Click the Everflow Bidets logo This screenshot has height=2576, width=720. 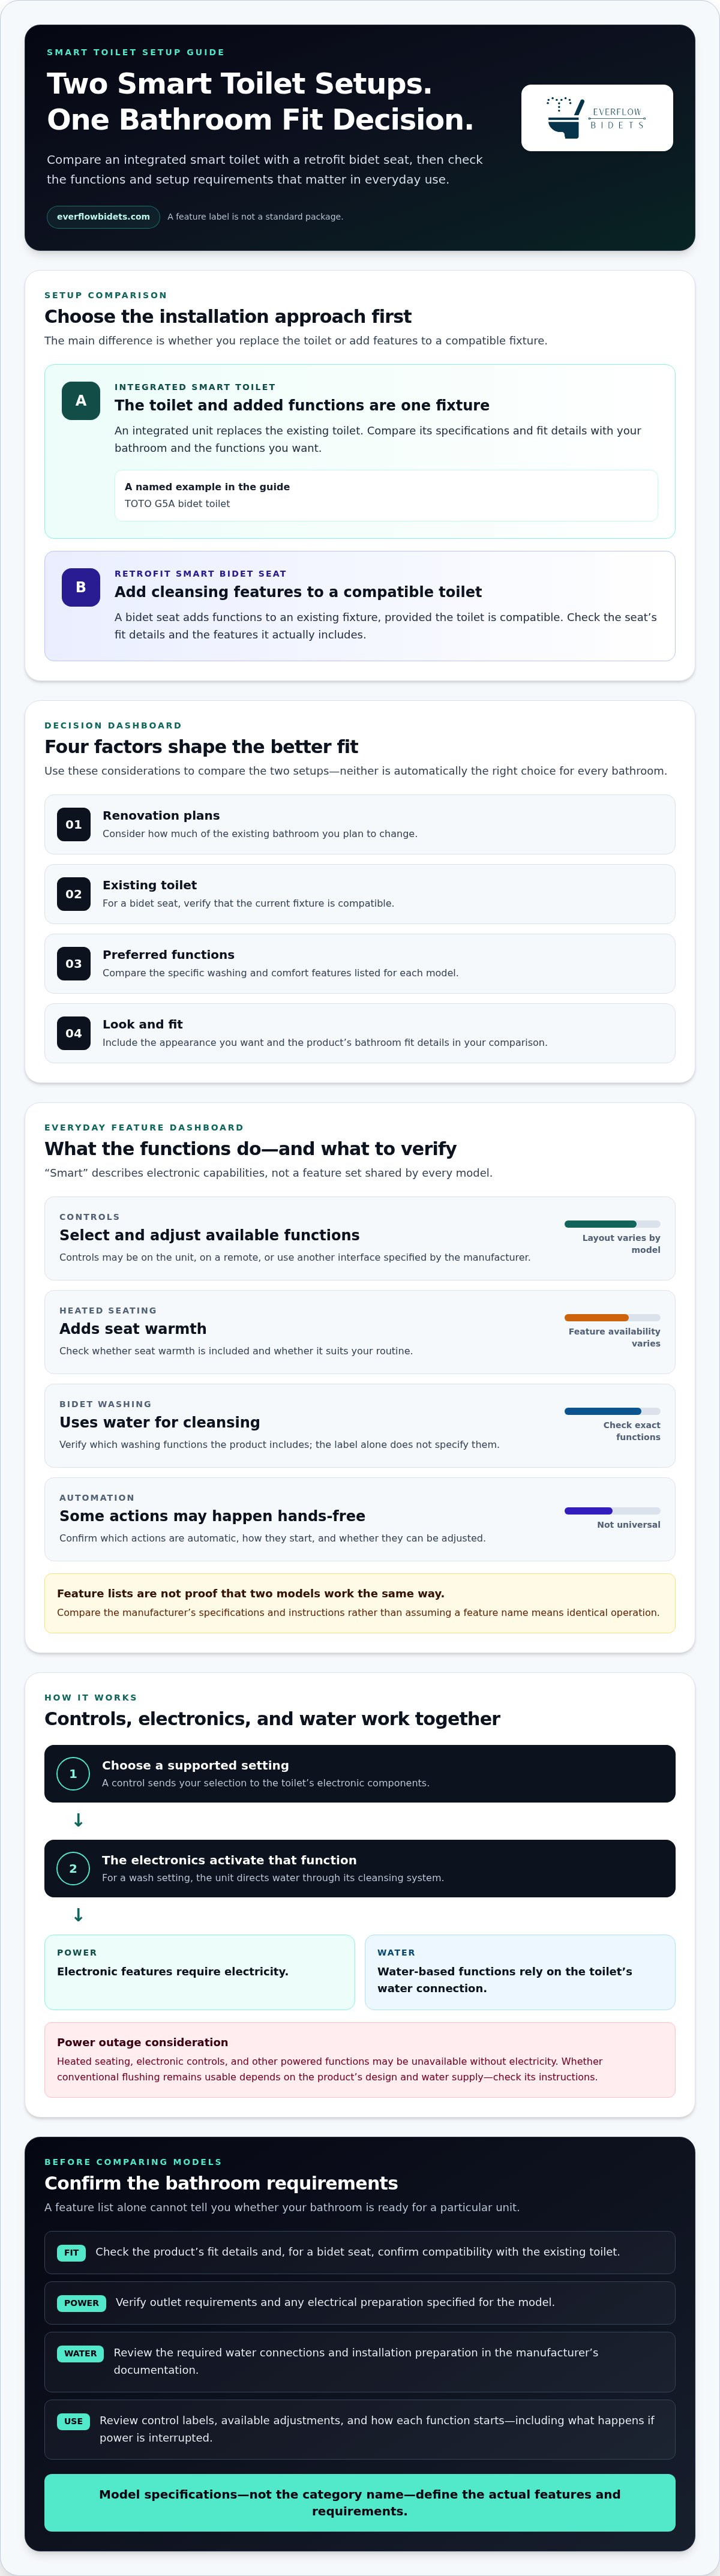coord(597,118)
